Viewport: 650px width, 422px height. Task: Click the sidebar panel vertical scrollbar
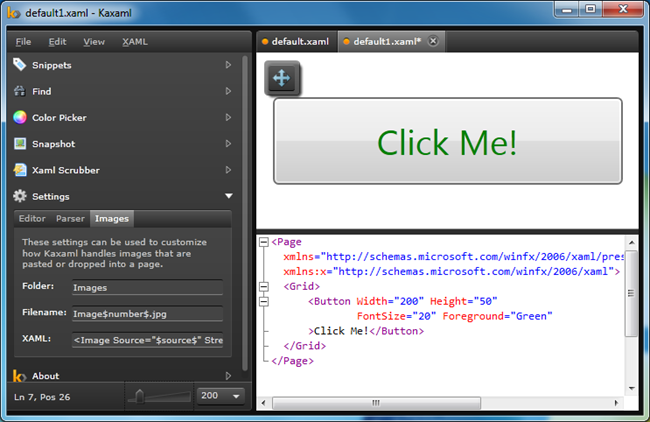pyautogui.click(x=245, y=213)
